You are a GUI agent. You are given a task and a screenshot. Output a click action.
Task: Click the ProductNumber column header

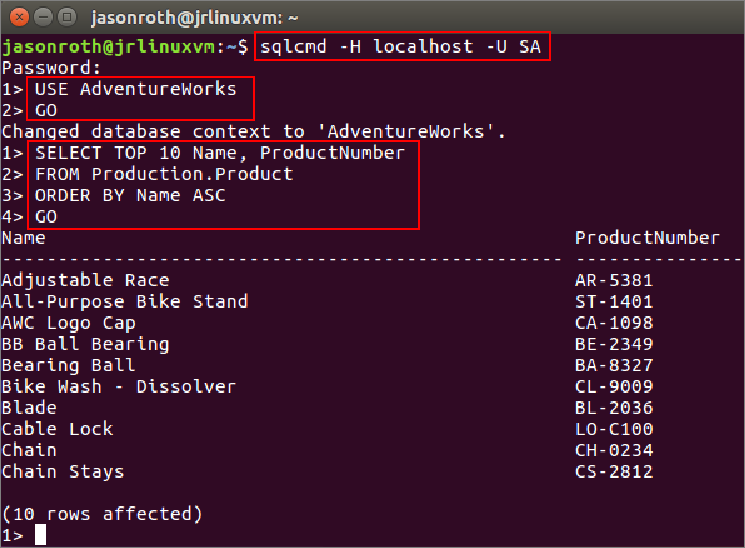tap(647, 238)
